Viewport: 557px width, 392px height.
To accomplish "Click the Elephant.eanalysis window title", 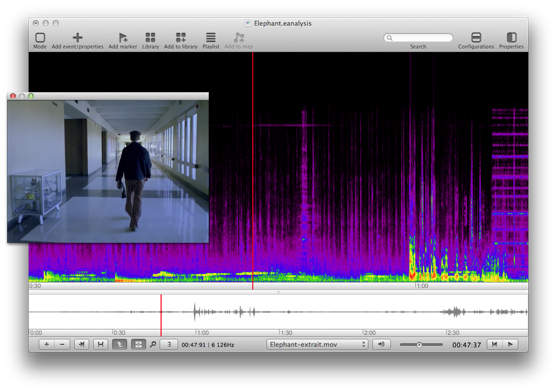I will coord(282,23).
